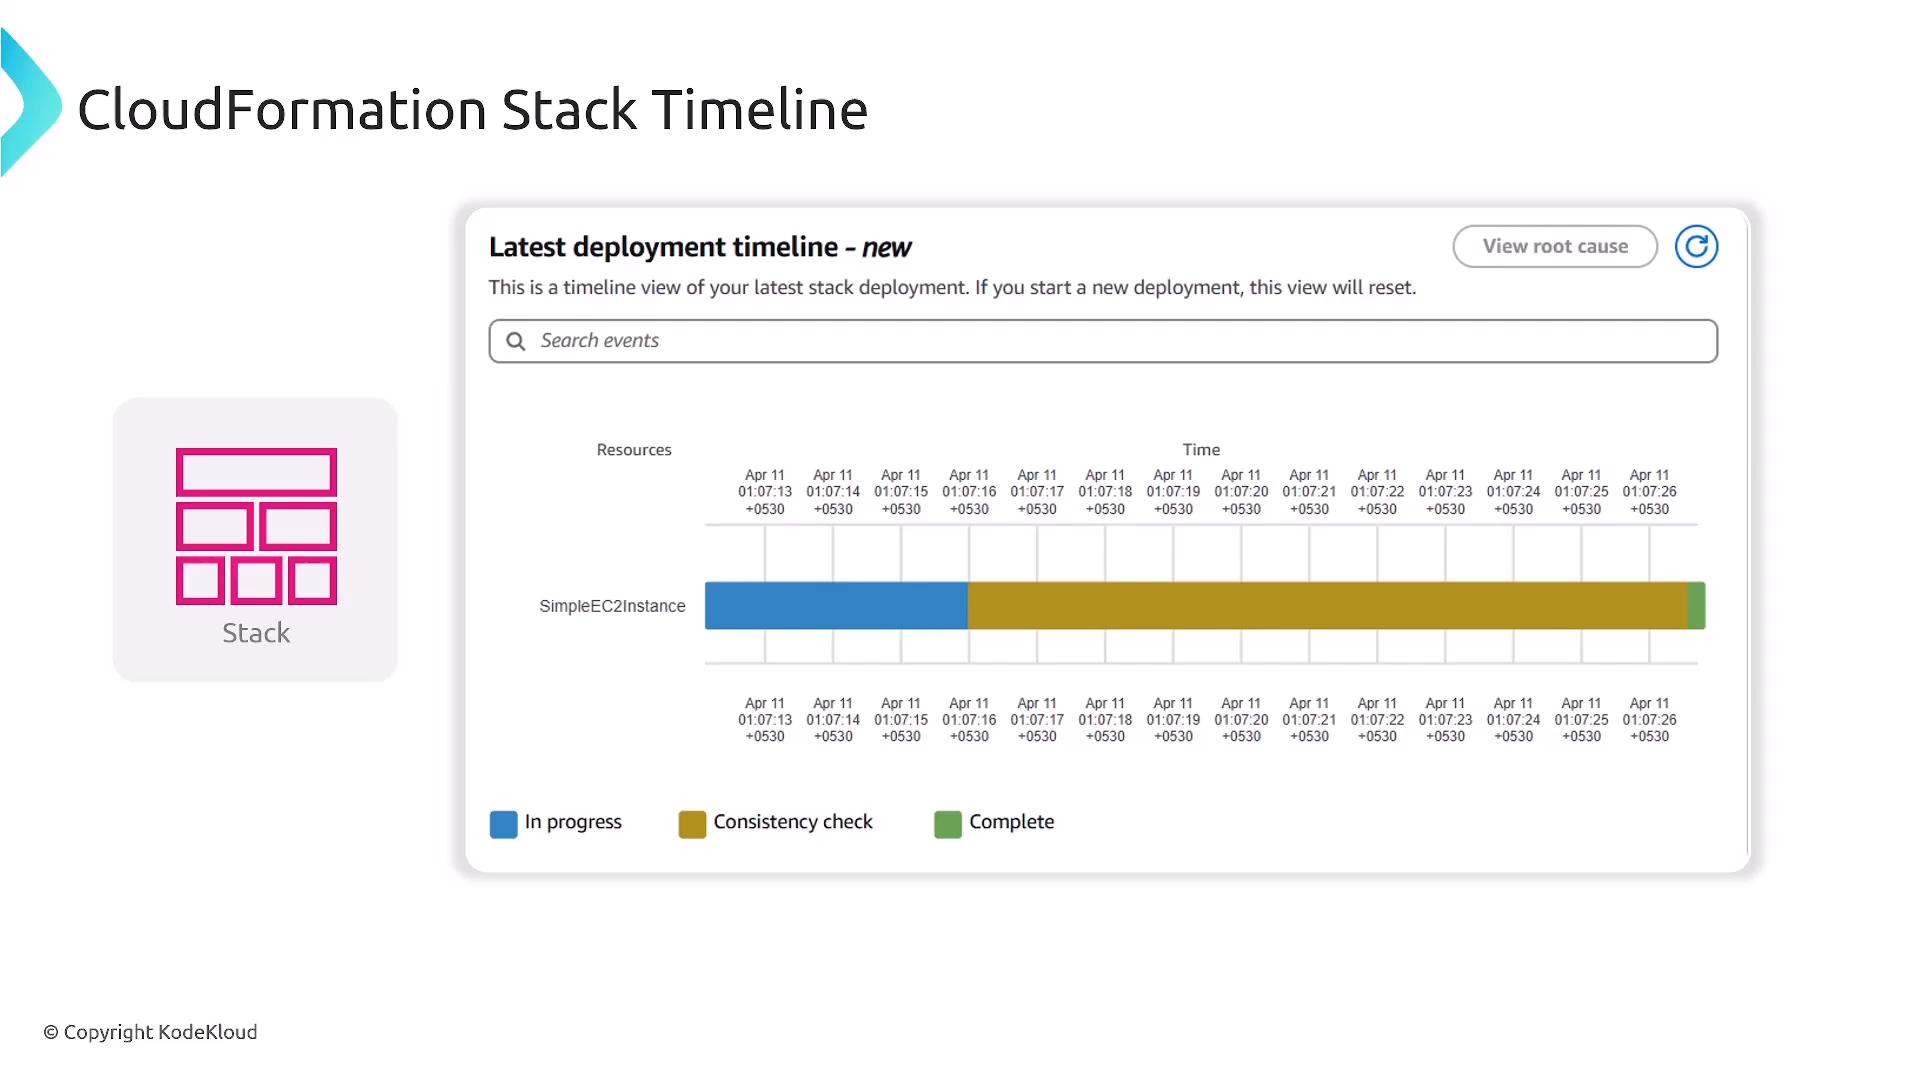Click the bottom 01:07:23 time label

[1445, 720]
